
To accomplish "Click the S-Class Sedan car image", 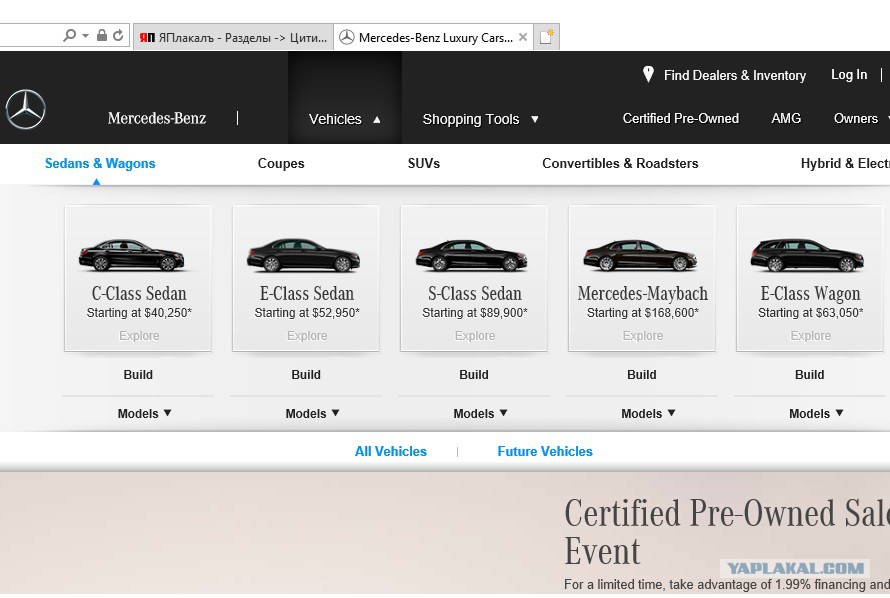I will 472,255.
